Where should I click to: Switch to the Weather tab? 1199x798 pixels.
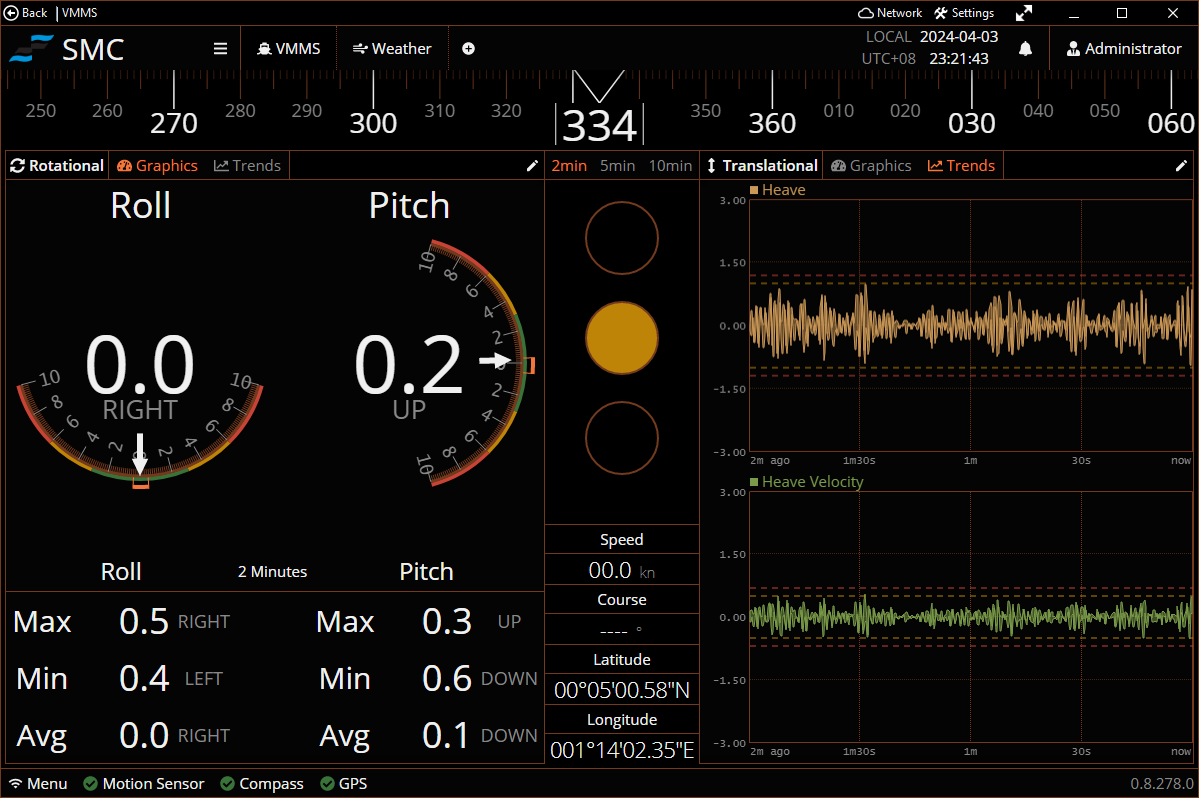point(392,47)
